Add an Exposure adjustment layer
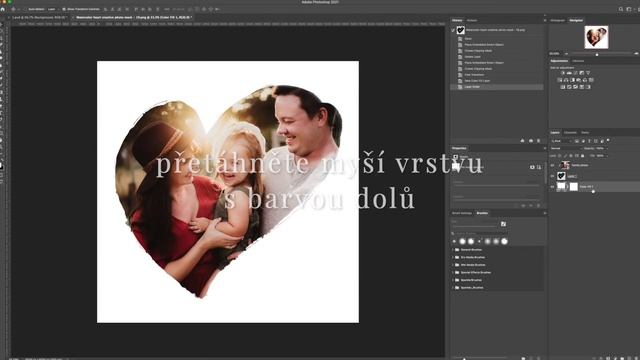This screenshot has height=360, width=640. 582,73
